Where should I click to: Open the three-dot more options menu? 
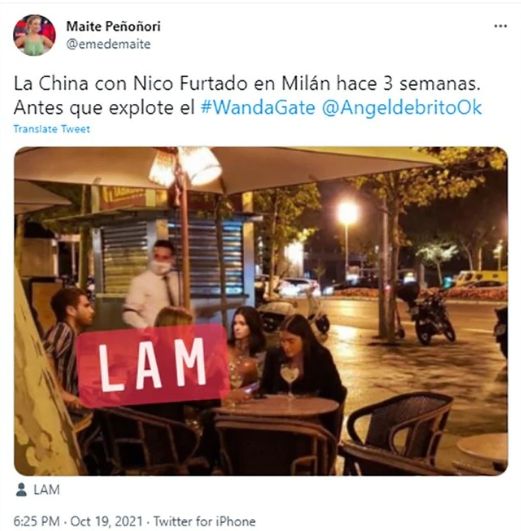click(x=500, y=26)
